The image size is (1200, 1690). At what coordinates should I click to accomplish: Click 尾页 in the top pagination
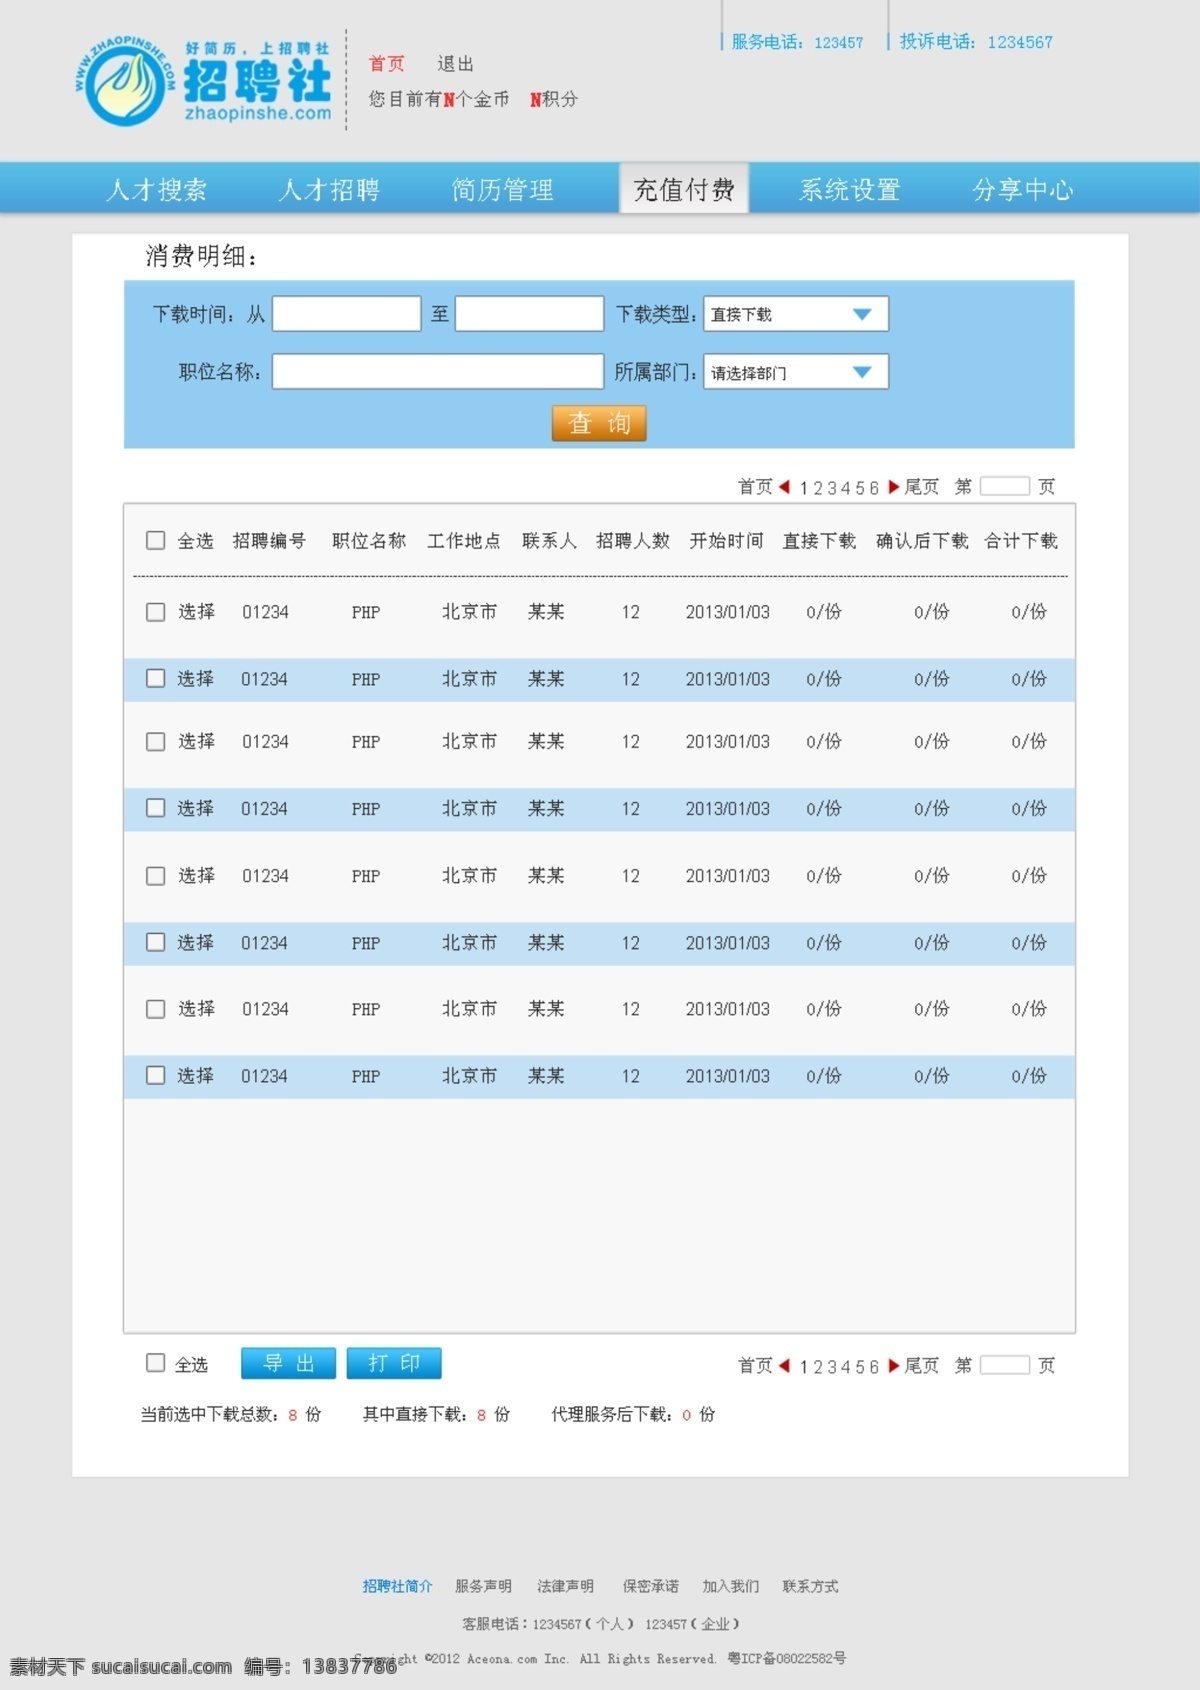(921, 487)
